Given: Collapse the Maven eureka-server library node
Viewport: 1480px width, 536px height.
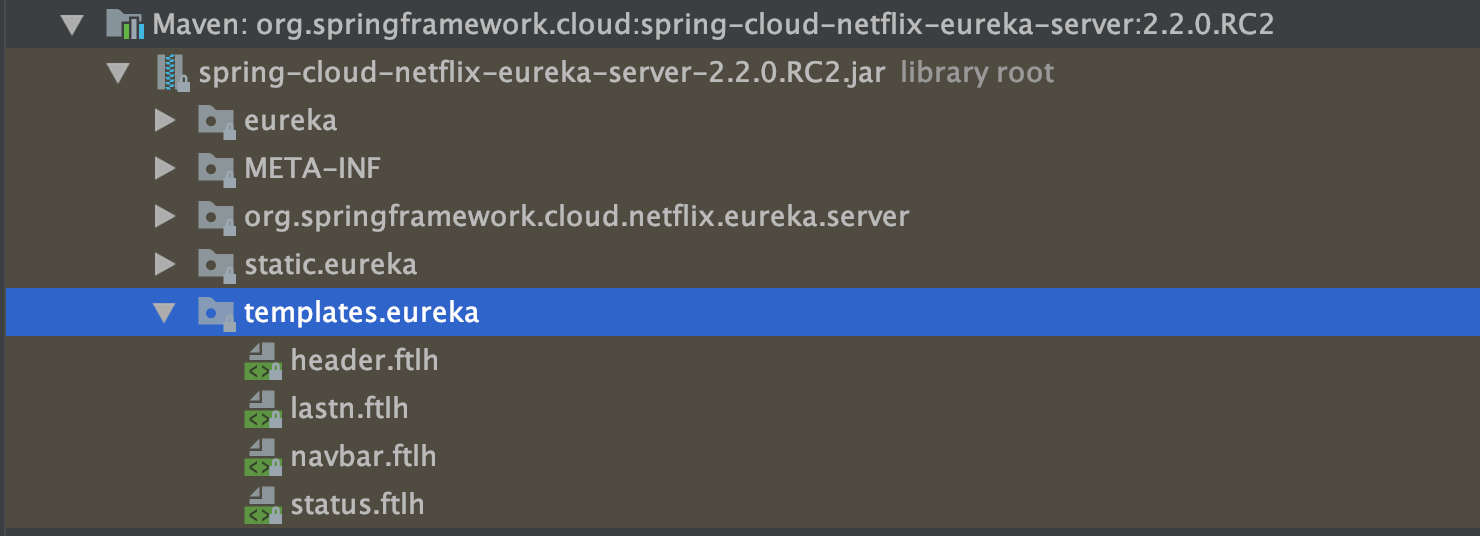Looking at the screenshot, I should coord(71,24).
